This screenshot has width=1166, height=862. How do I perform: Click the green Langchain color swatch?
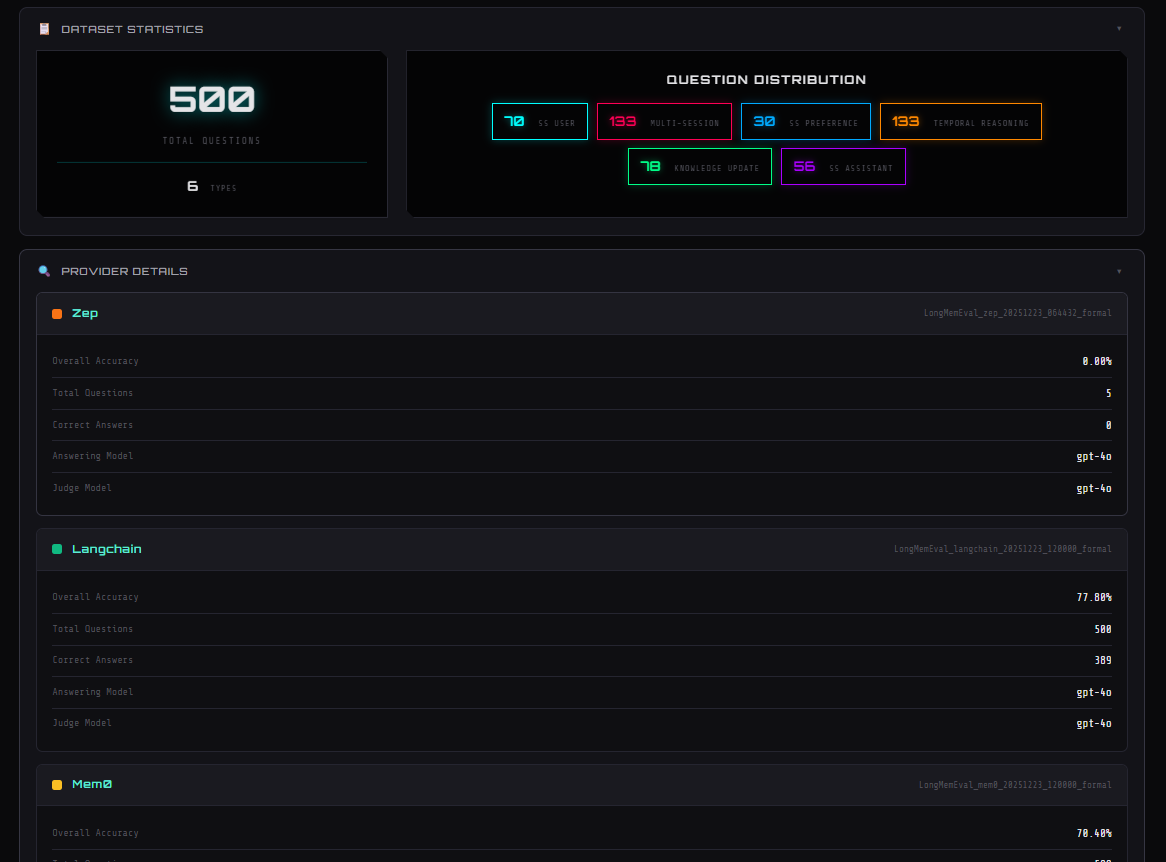click(x=57, y=550)
